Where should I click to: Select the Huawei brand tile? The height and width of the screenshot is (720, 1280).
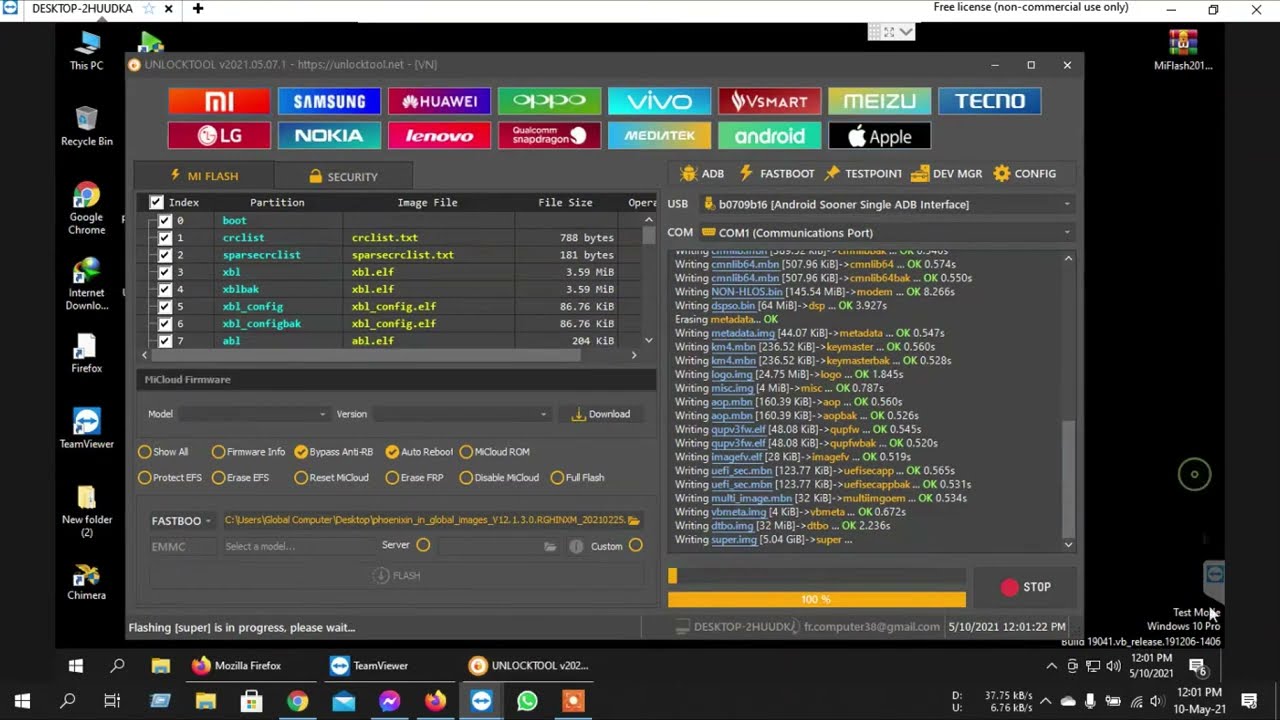[439, 101]
